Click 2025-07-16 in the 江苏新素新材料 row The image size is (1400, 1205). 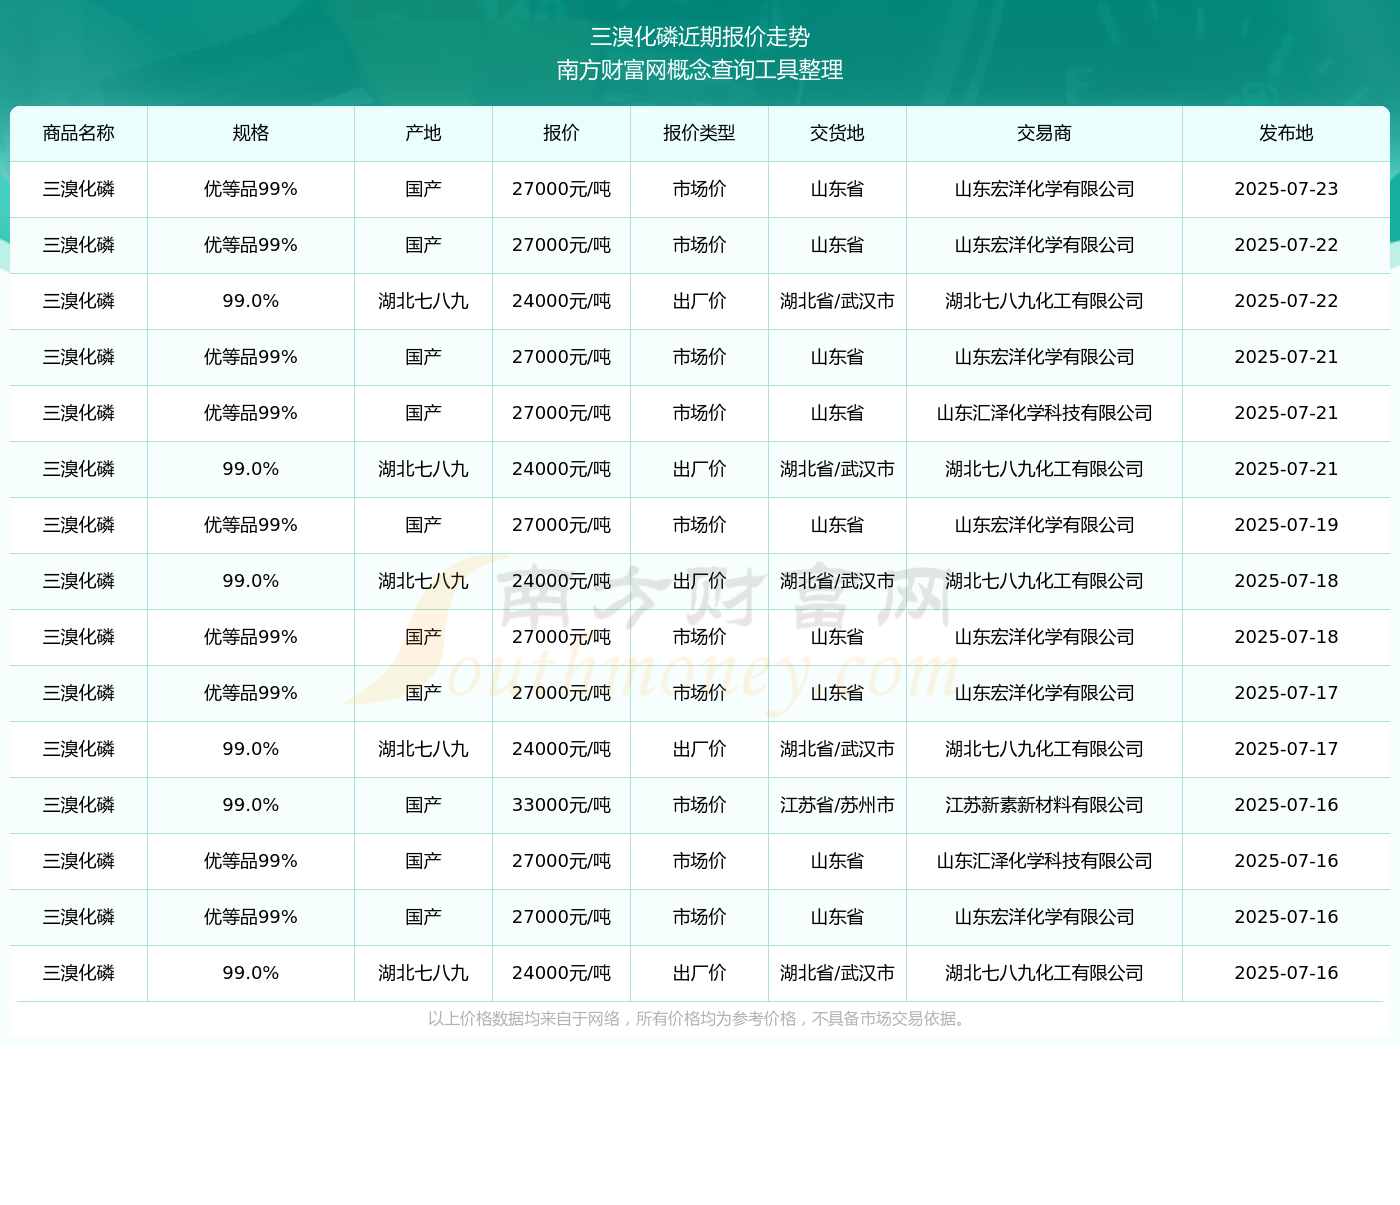(1287, 805)
